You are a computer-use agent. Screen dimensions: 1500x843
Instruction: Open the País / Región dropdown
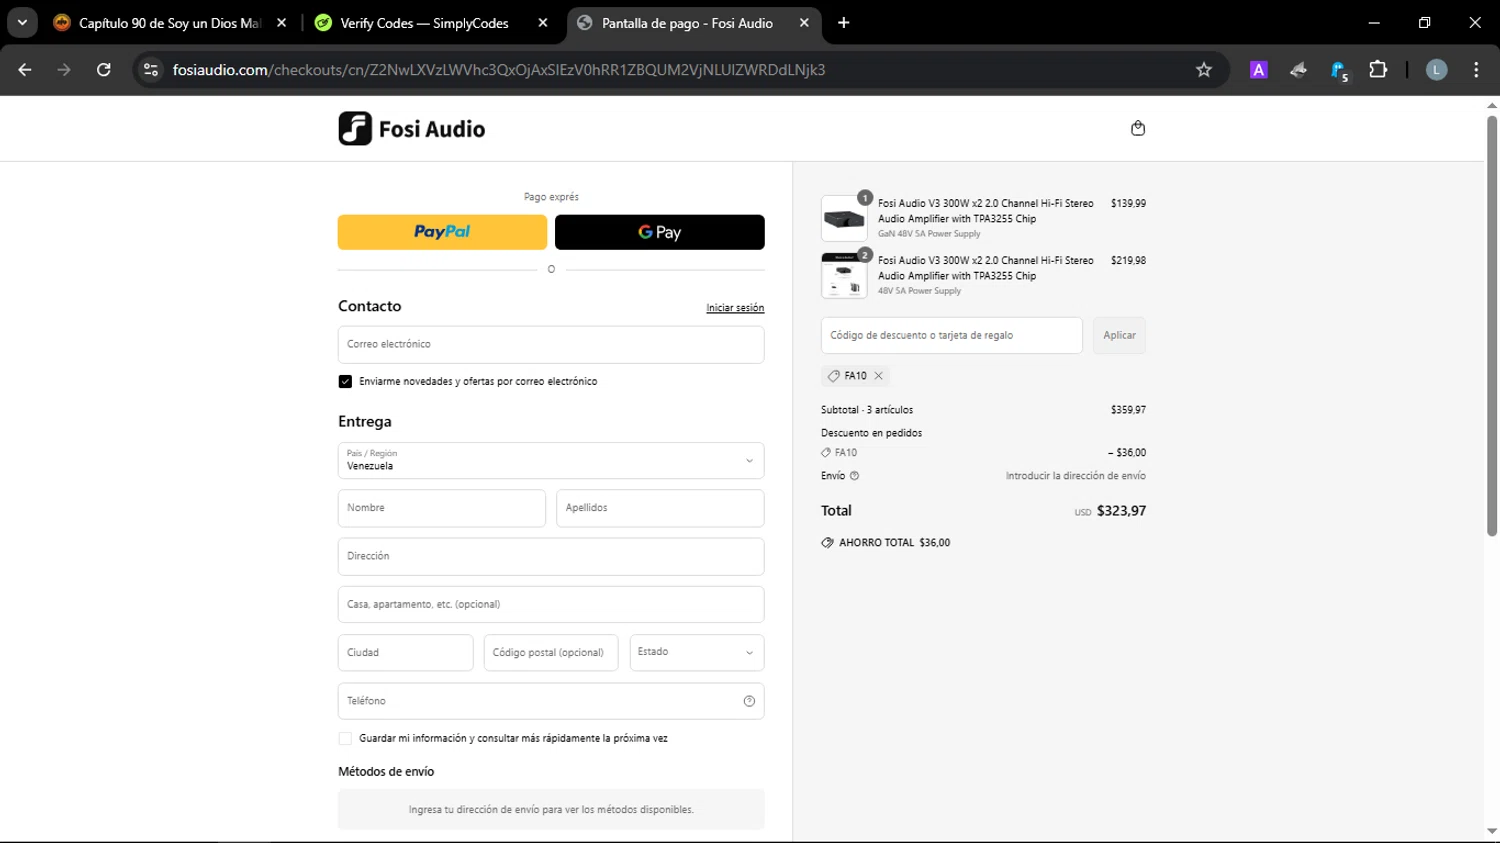[551, 461]
